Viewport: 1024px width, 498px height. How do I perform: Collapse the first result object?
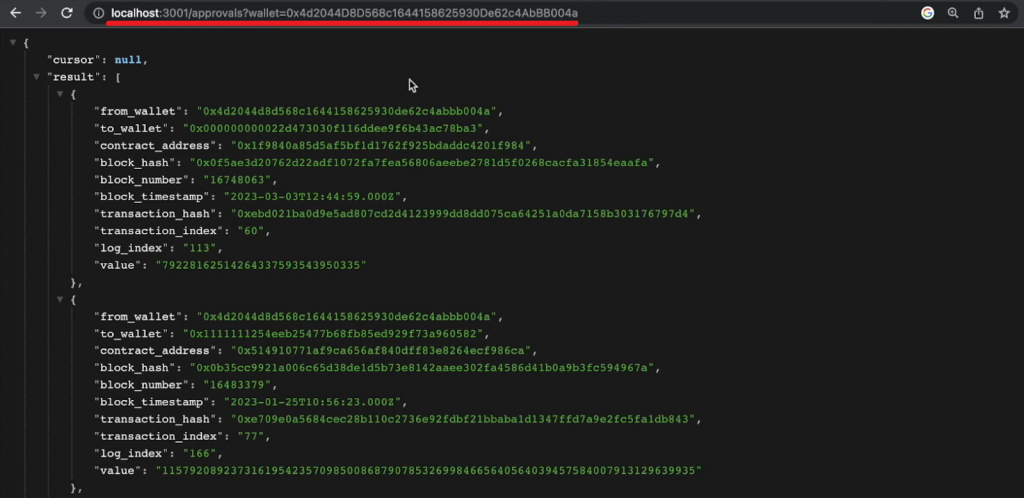click(60, 94)
